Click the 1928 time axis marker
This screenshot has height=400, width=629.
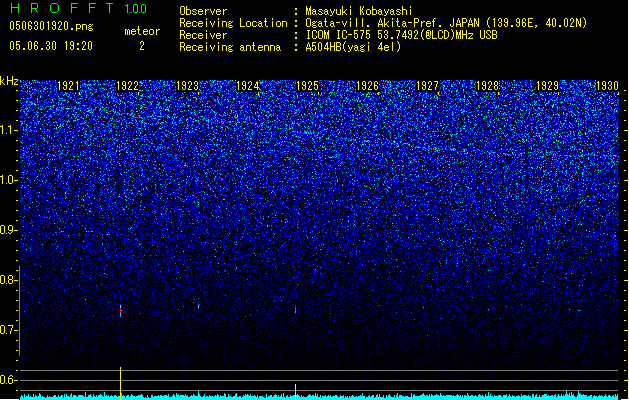(x=487, y=86)
